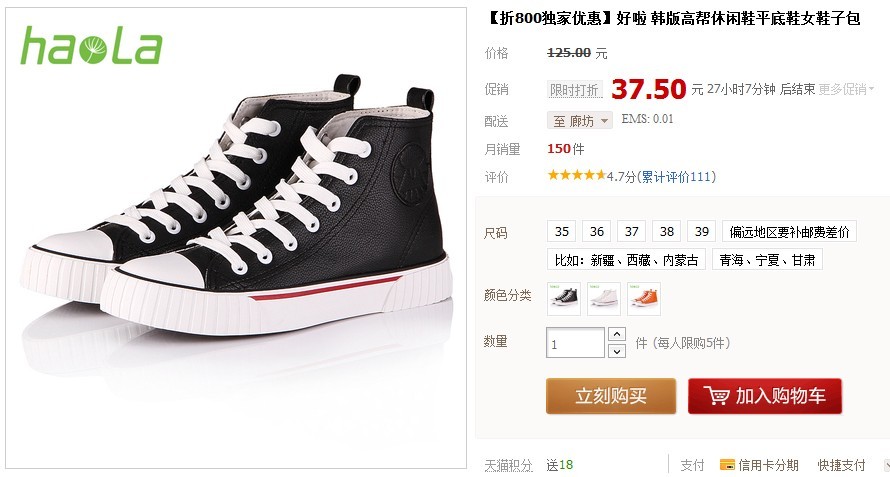Choose the orange shoe color swatch
Image resolution: width=890 pixels, height=477 pixels.
pyautogui.click(x=644, y=298)
